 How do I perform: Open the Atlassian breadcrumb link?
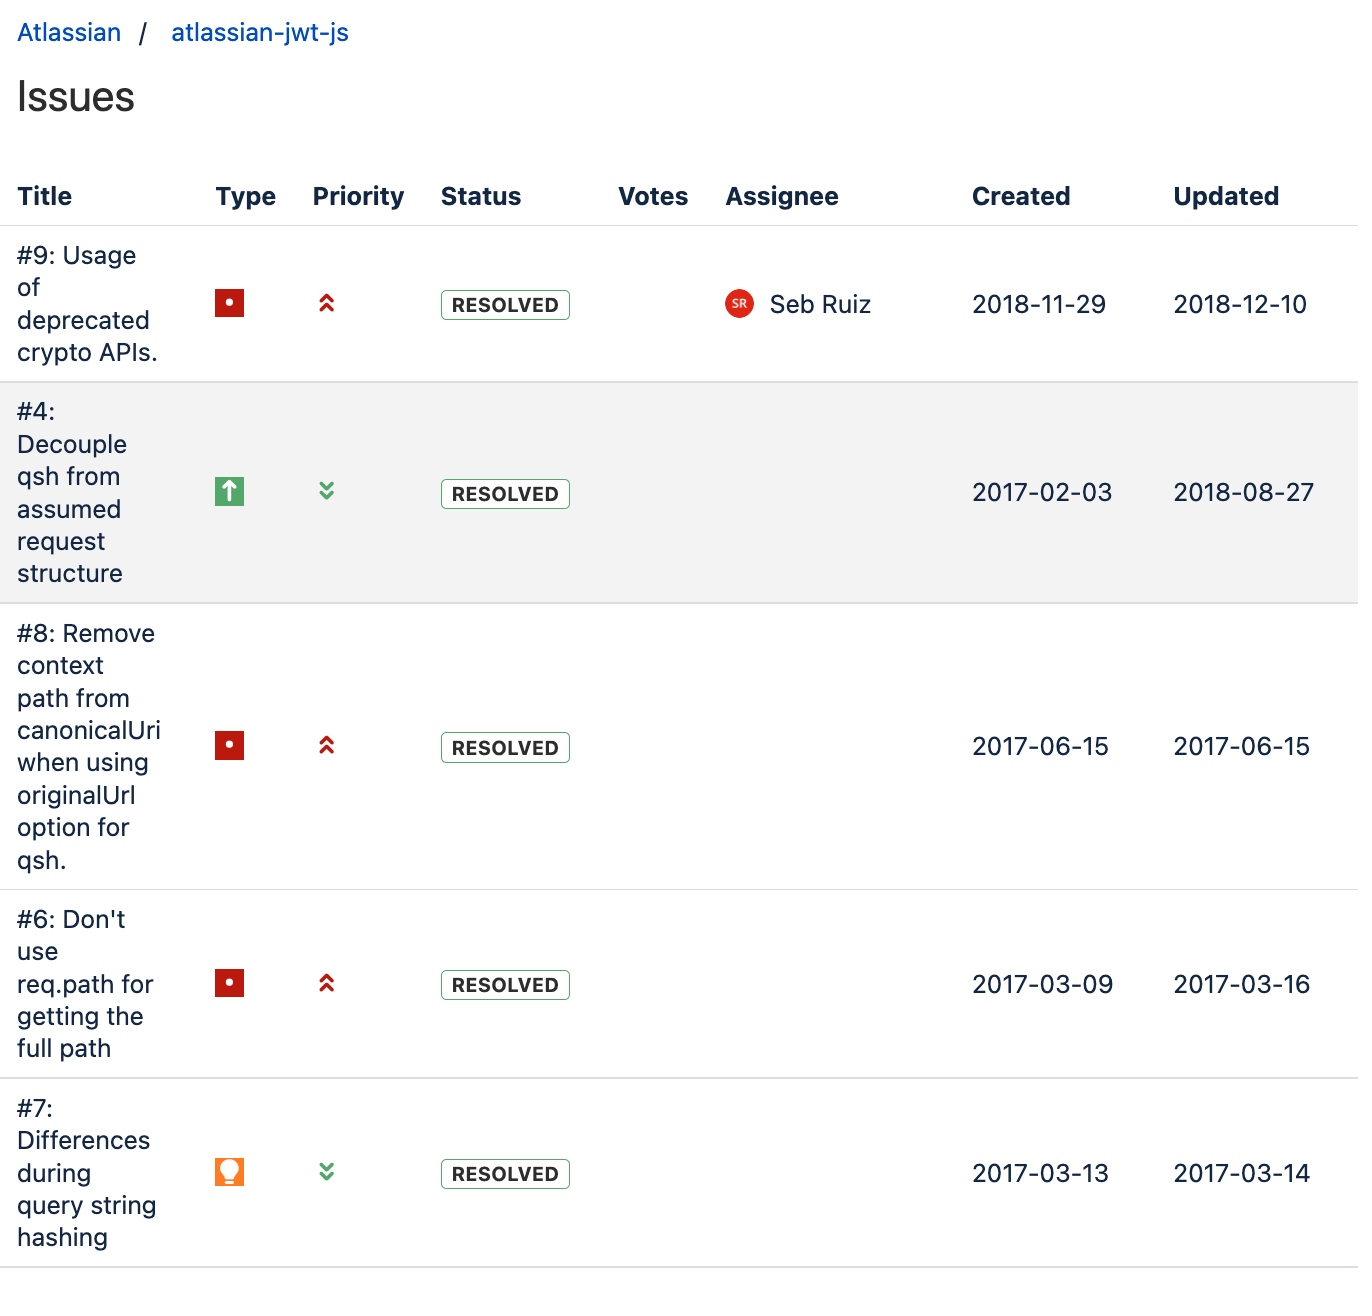tap(68, 32)
